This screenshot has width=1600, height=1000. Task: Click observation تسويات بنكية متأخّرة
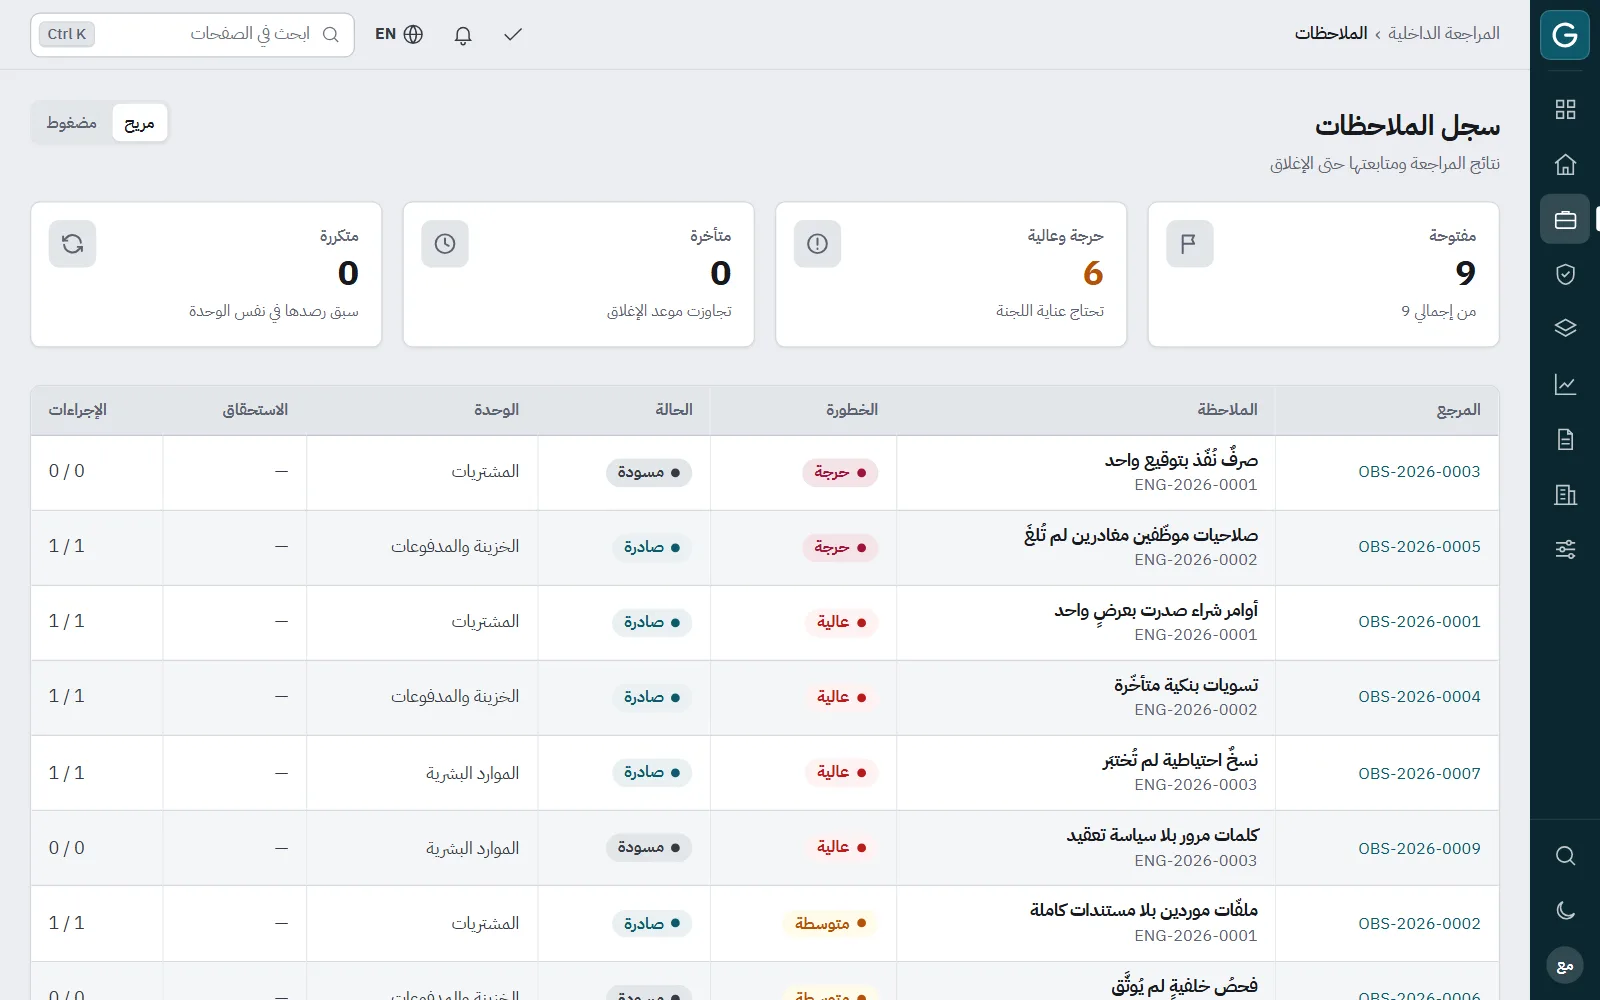click(1186, 685)
